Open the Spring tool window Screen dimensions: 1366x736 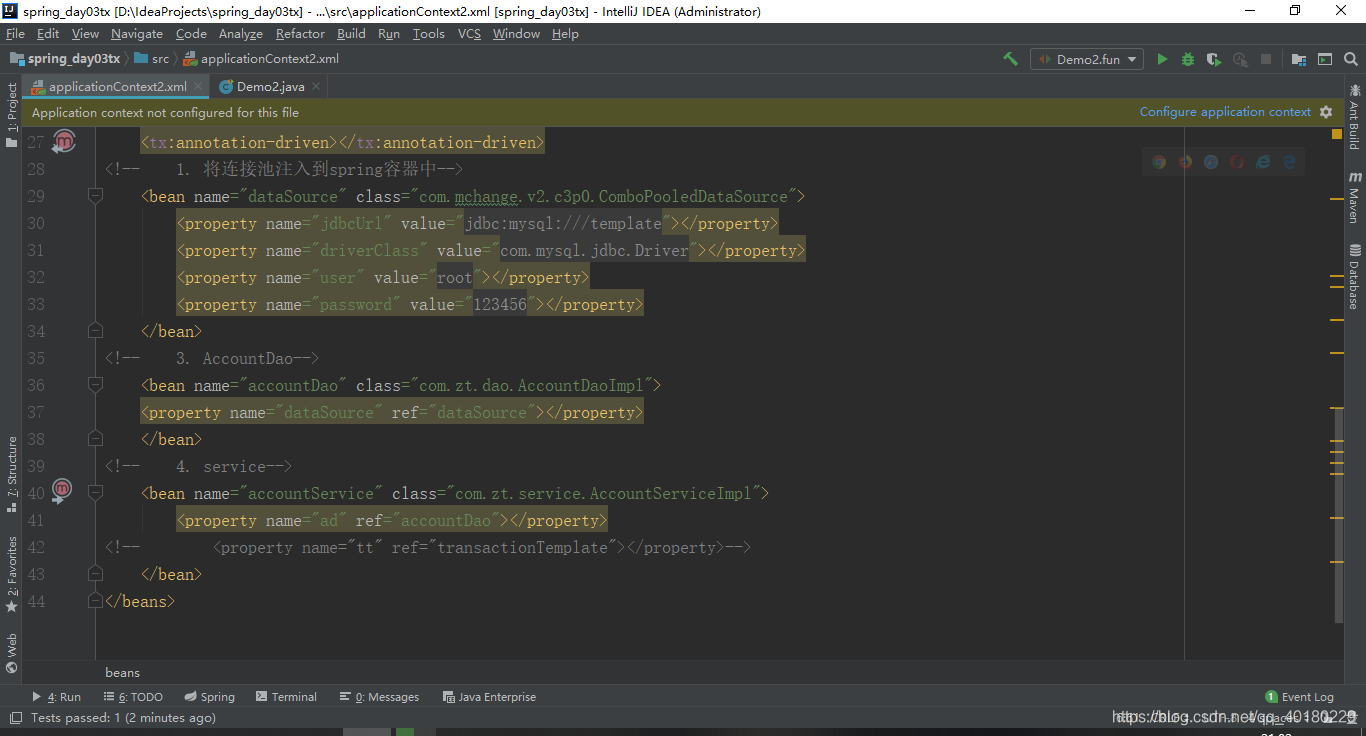pyautogui.click(x=209, y=697)
